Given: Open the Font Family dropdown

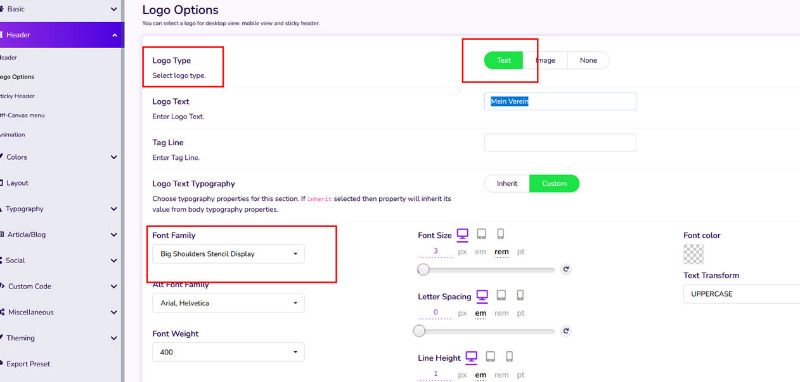Looking at the screenshot, I should point(229,254).
